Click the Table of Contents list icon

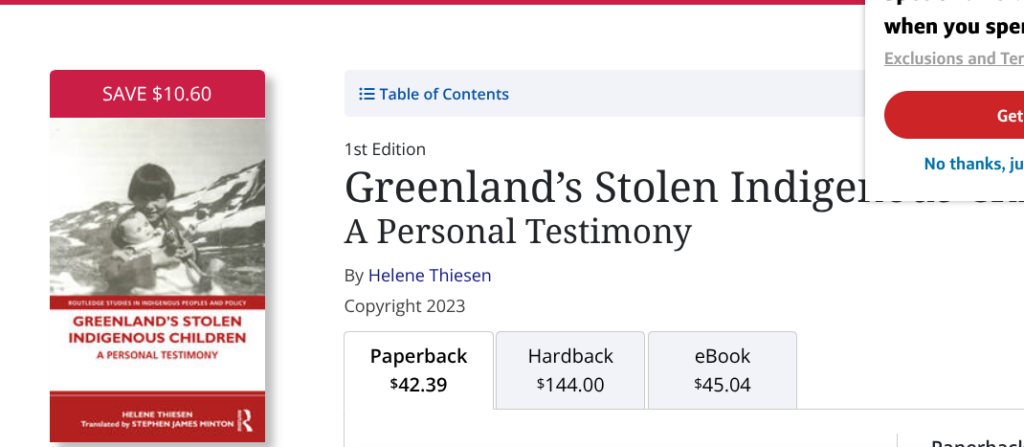click(367, 94)
